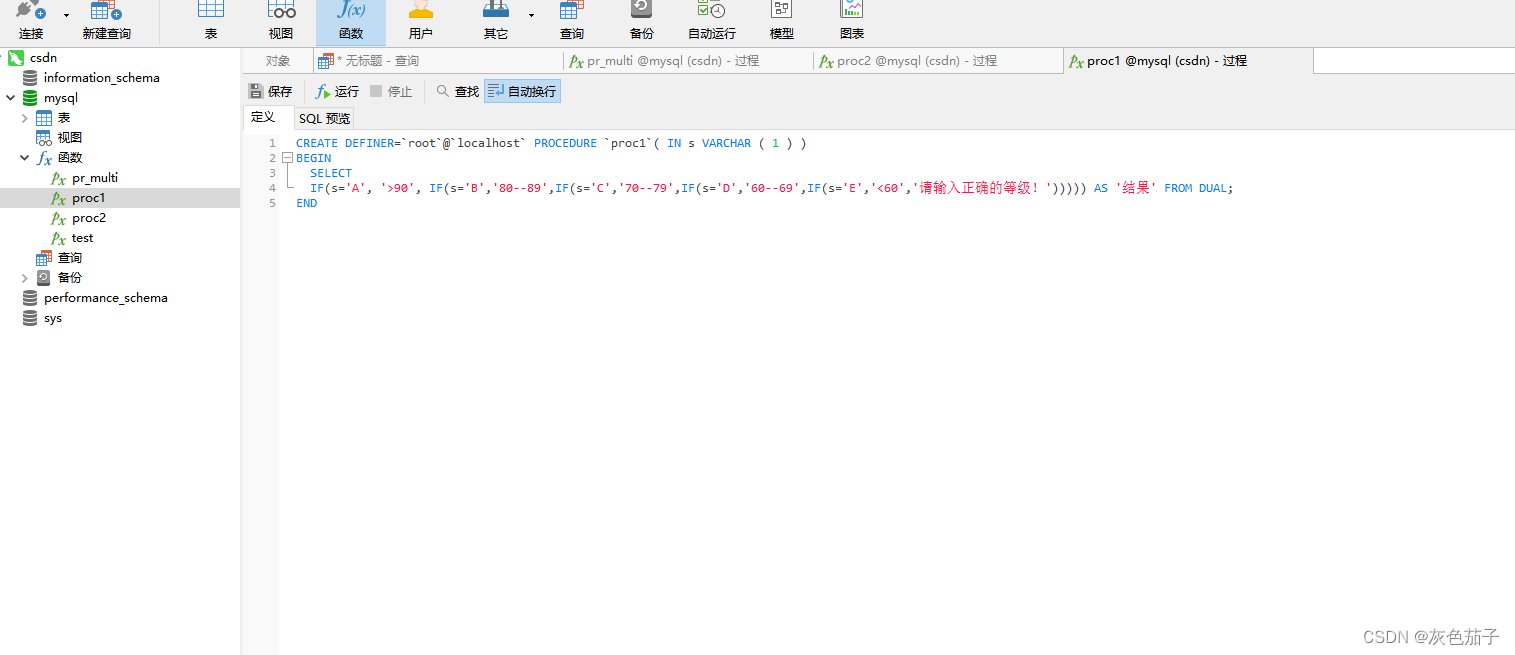Viewport: 1515px width, 655px height.
Task: Switch to the SQL 预览 tab
Action: tap(325, 118)
